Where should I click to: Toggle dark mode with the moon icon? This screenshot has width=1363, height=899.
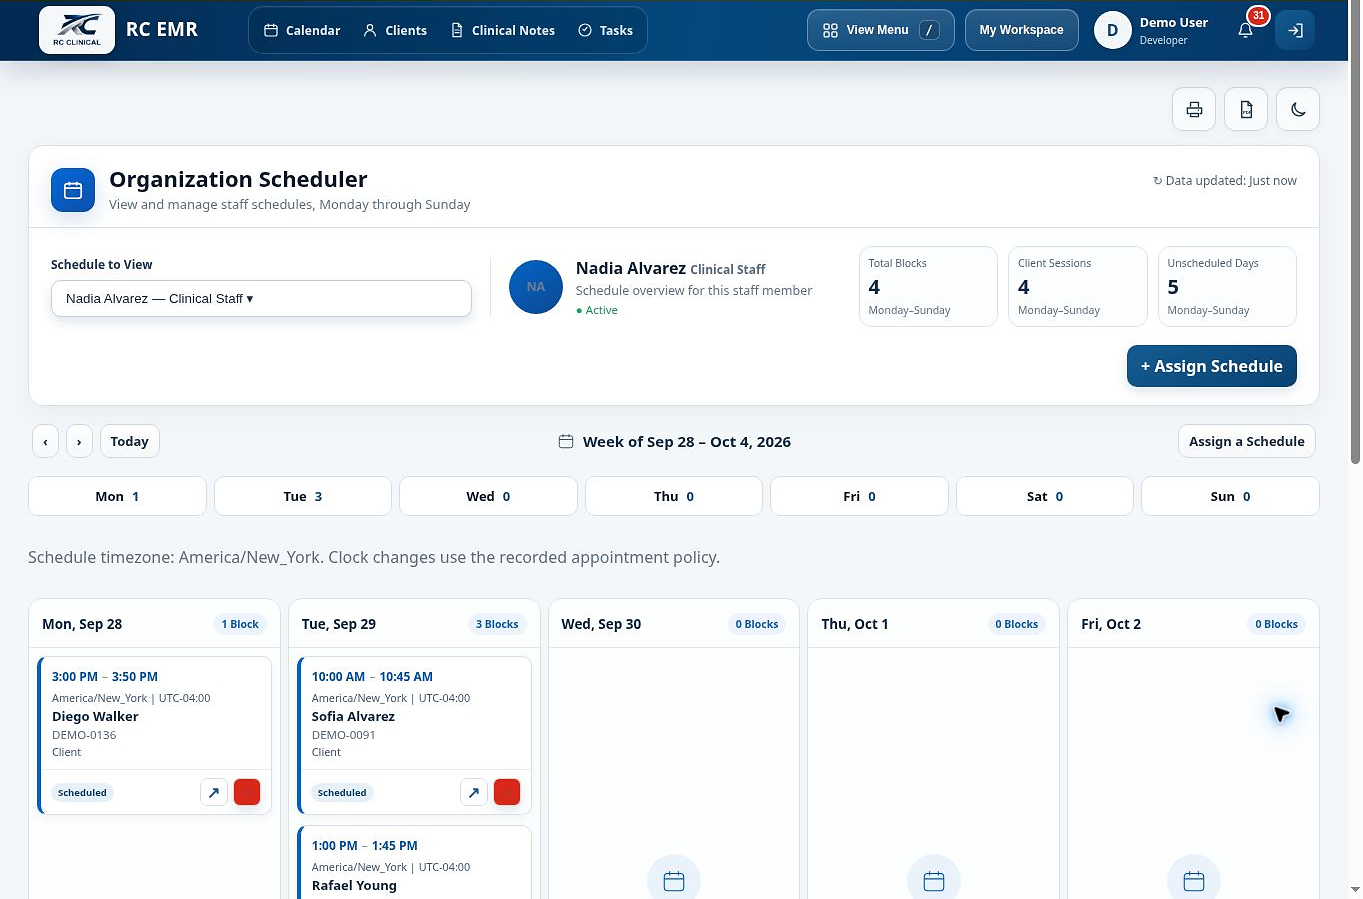click(1298, 109)
